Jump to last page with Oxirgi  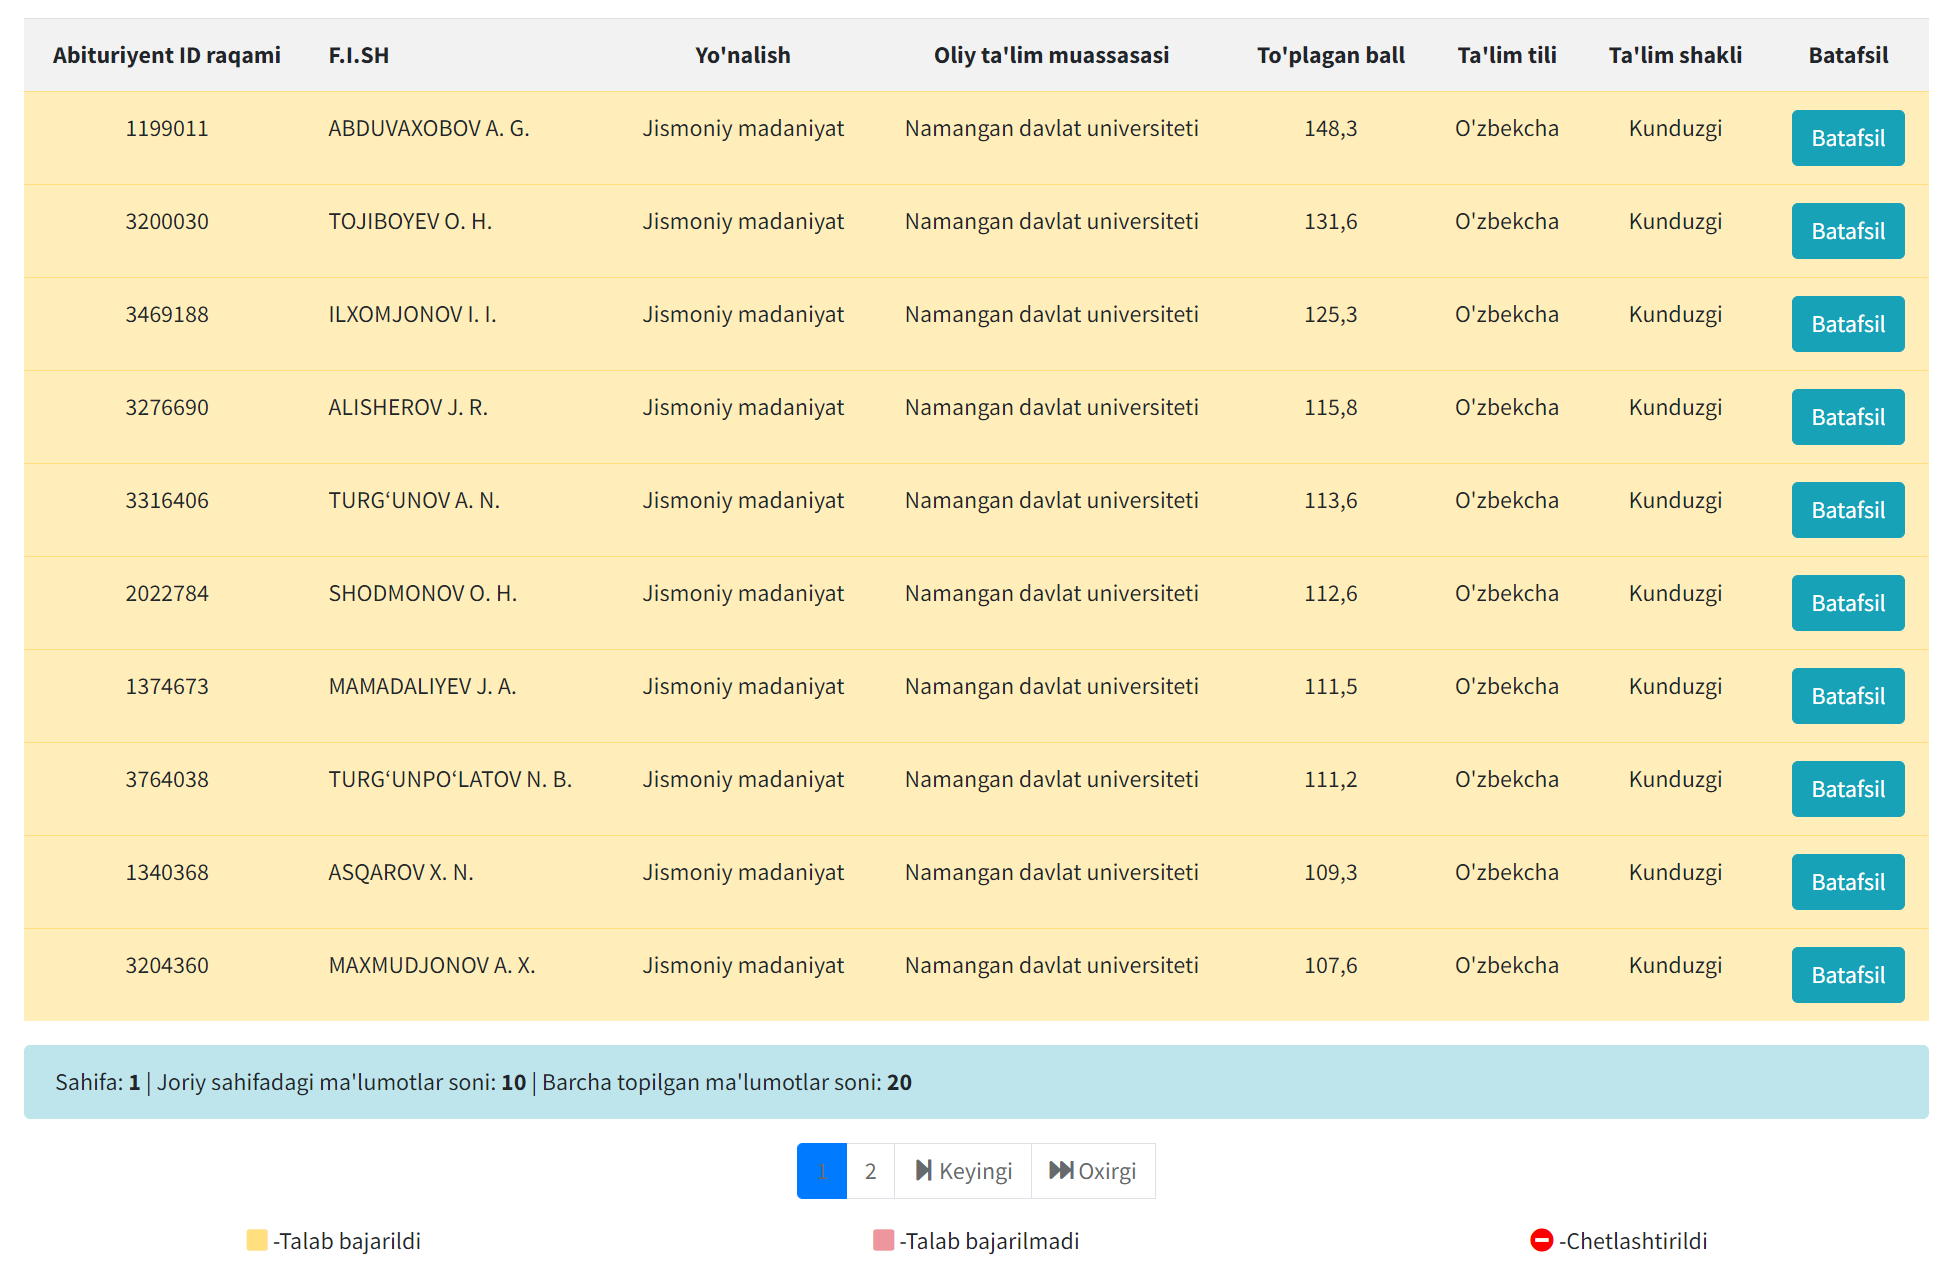click(x=1093, y=1171)
